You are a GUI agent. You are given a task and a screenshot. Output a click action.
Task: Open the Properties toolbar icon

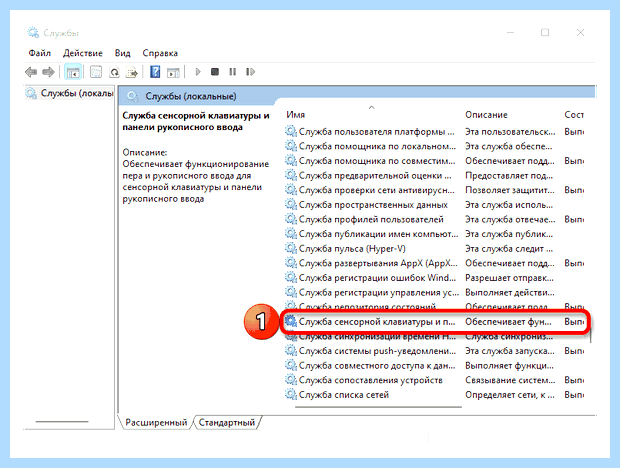pos(96,72)
